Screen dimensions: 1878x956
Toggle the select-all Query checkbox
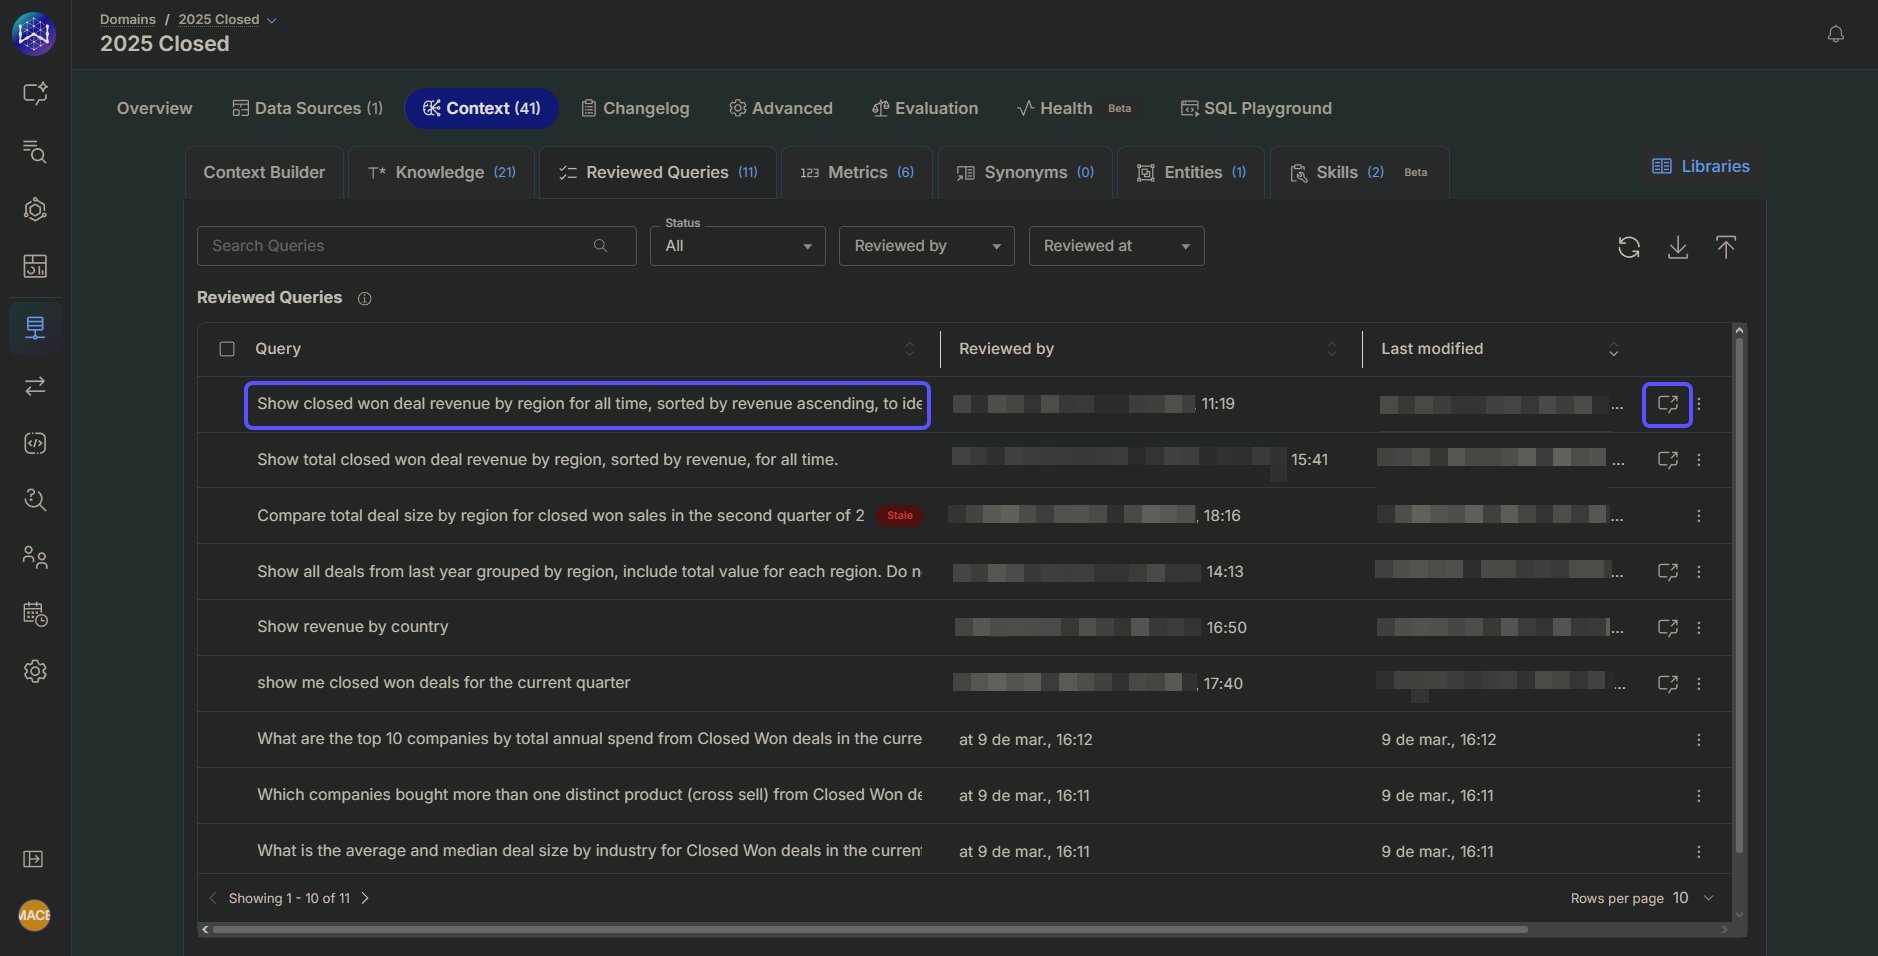227,349
